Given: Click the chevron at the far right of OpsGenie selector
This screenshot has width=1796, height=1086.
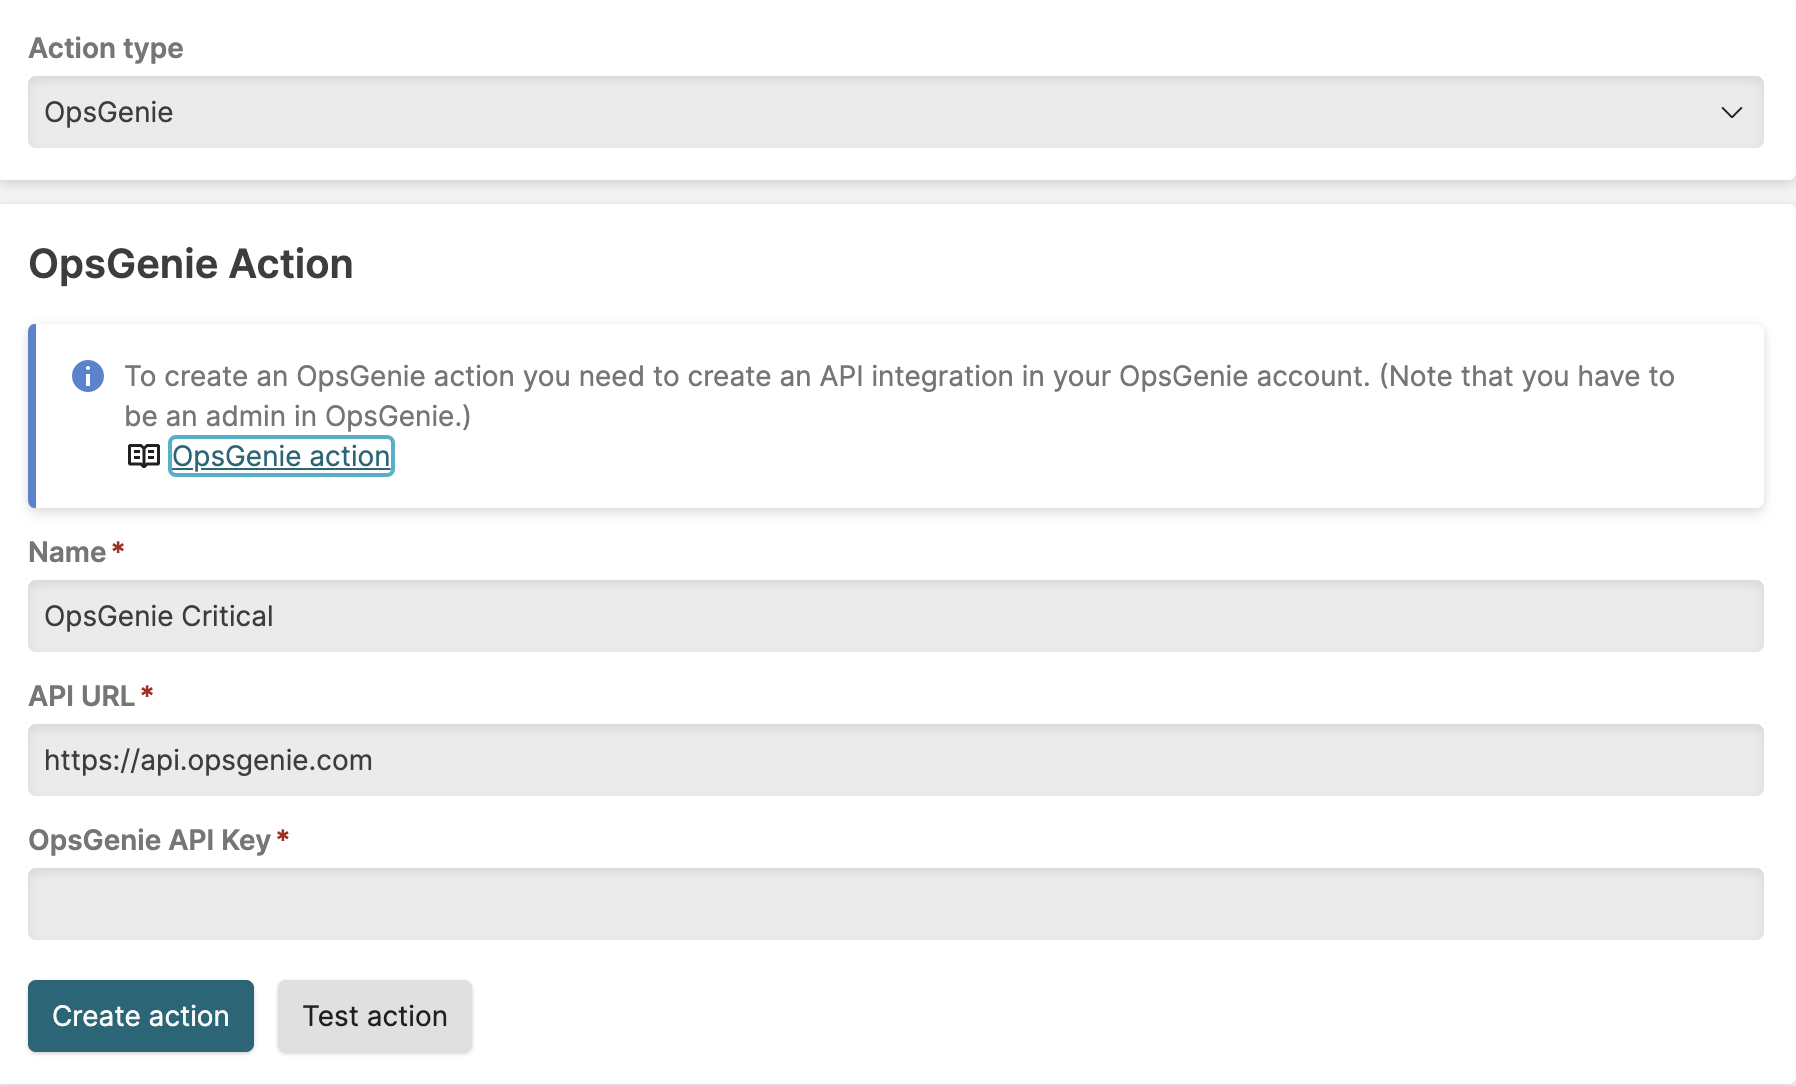Looking at the screenshot, I should [x=1732, y=112].
